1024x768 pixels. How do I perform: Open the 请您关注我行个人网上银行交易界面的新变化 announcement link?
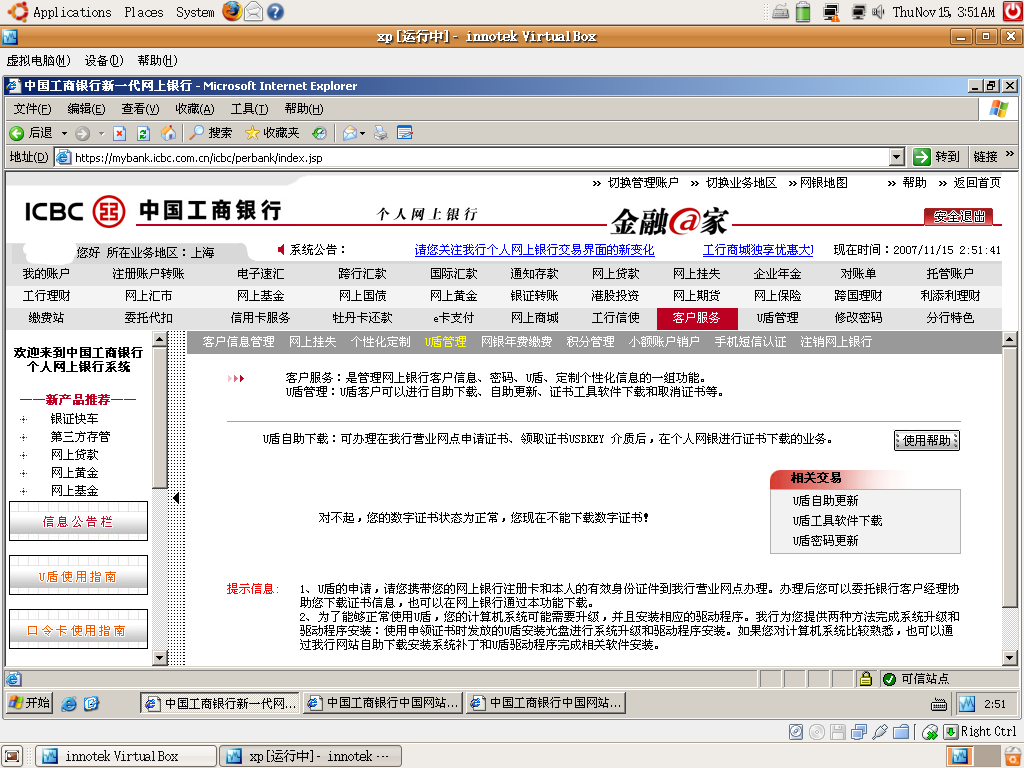click(x=534, y=250)
